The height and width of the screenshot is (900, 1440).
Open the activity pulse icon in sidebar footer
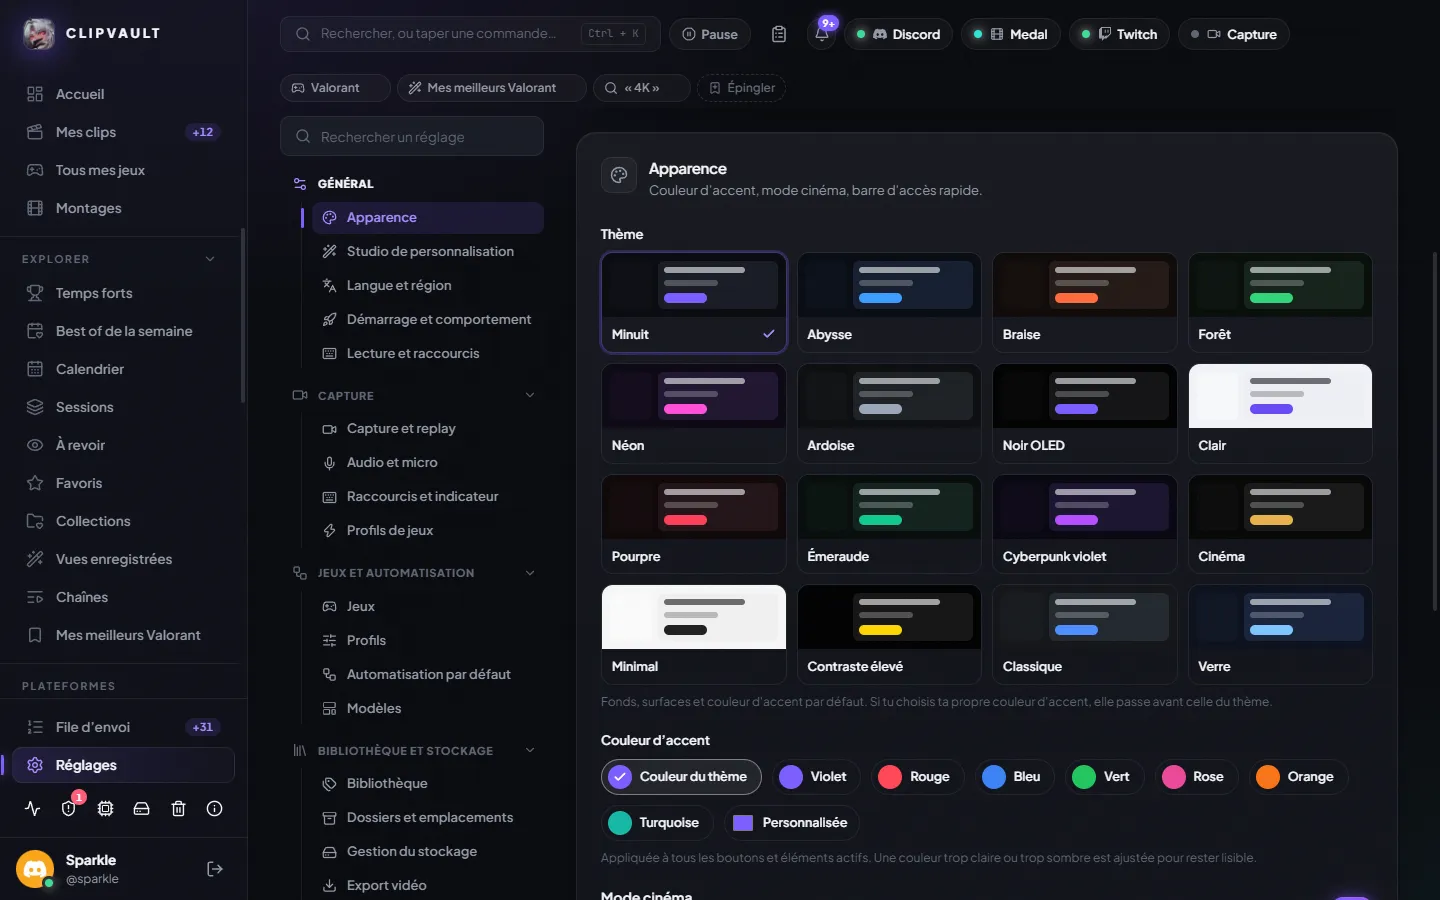pos(33,809)
